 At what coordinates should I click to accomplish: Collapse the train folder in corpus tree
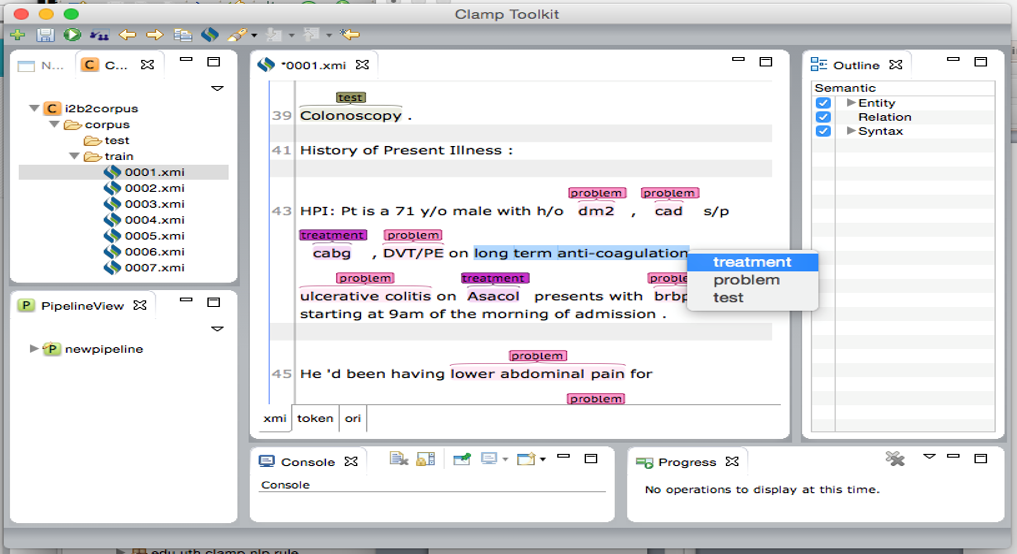point(75,156)
